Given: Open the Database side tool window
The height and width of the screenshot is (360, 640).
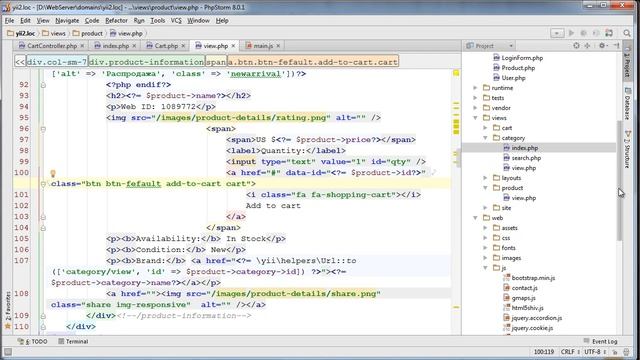Looking at the screenshot, I should [x=627, y=104].
